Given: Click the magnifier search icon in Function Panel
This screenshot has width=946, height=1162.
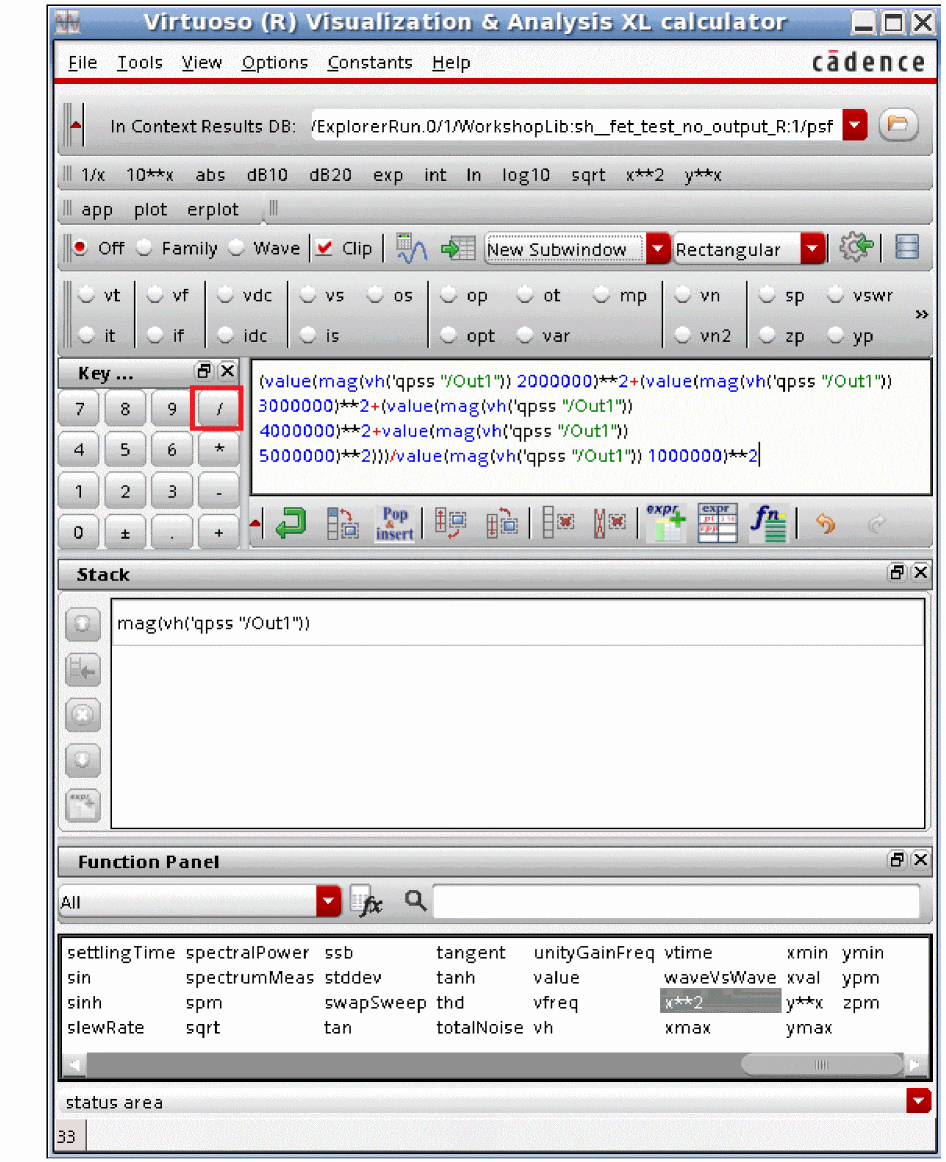Looking at the screenshot, I should (416, 900).
